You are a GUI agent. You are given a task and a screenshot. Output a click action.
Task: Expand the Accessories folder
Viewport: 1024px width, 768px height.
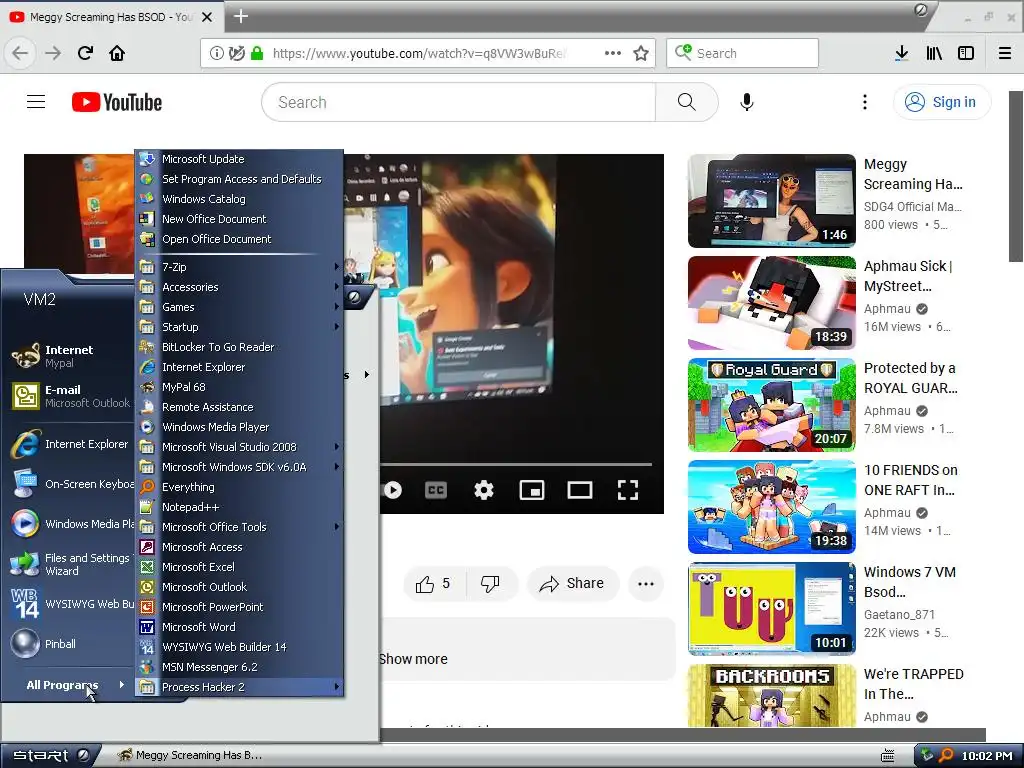click(x=239, y=287)
